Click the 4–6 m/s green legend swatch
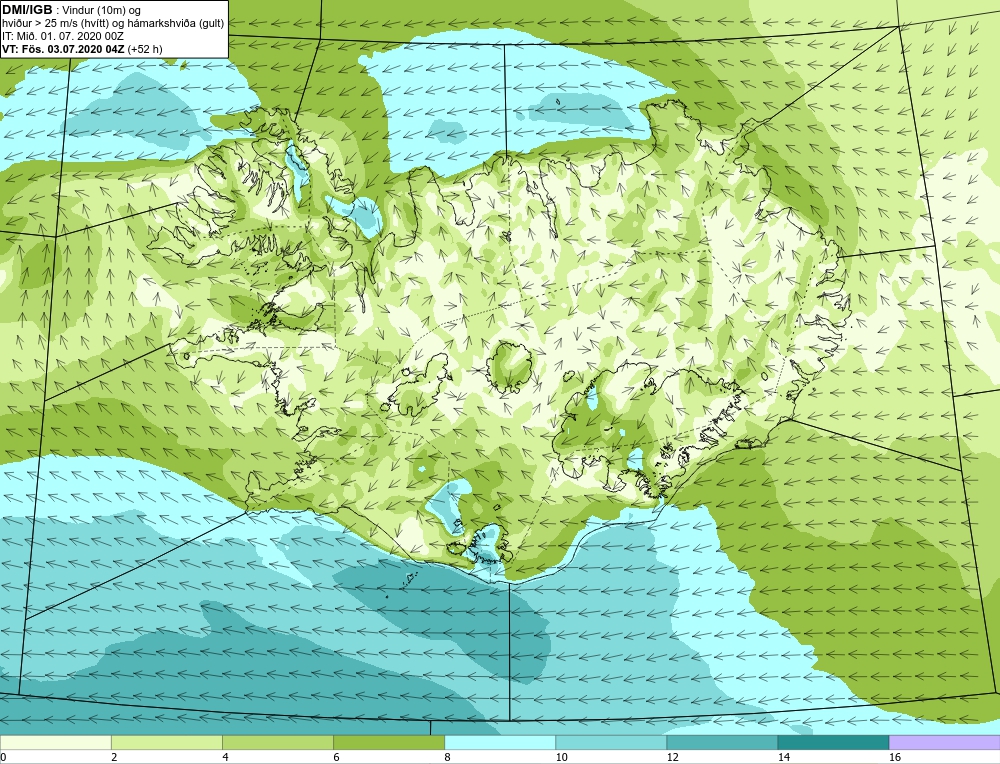 [278, 742]
